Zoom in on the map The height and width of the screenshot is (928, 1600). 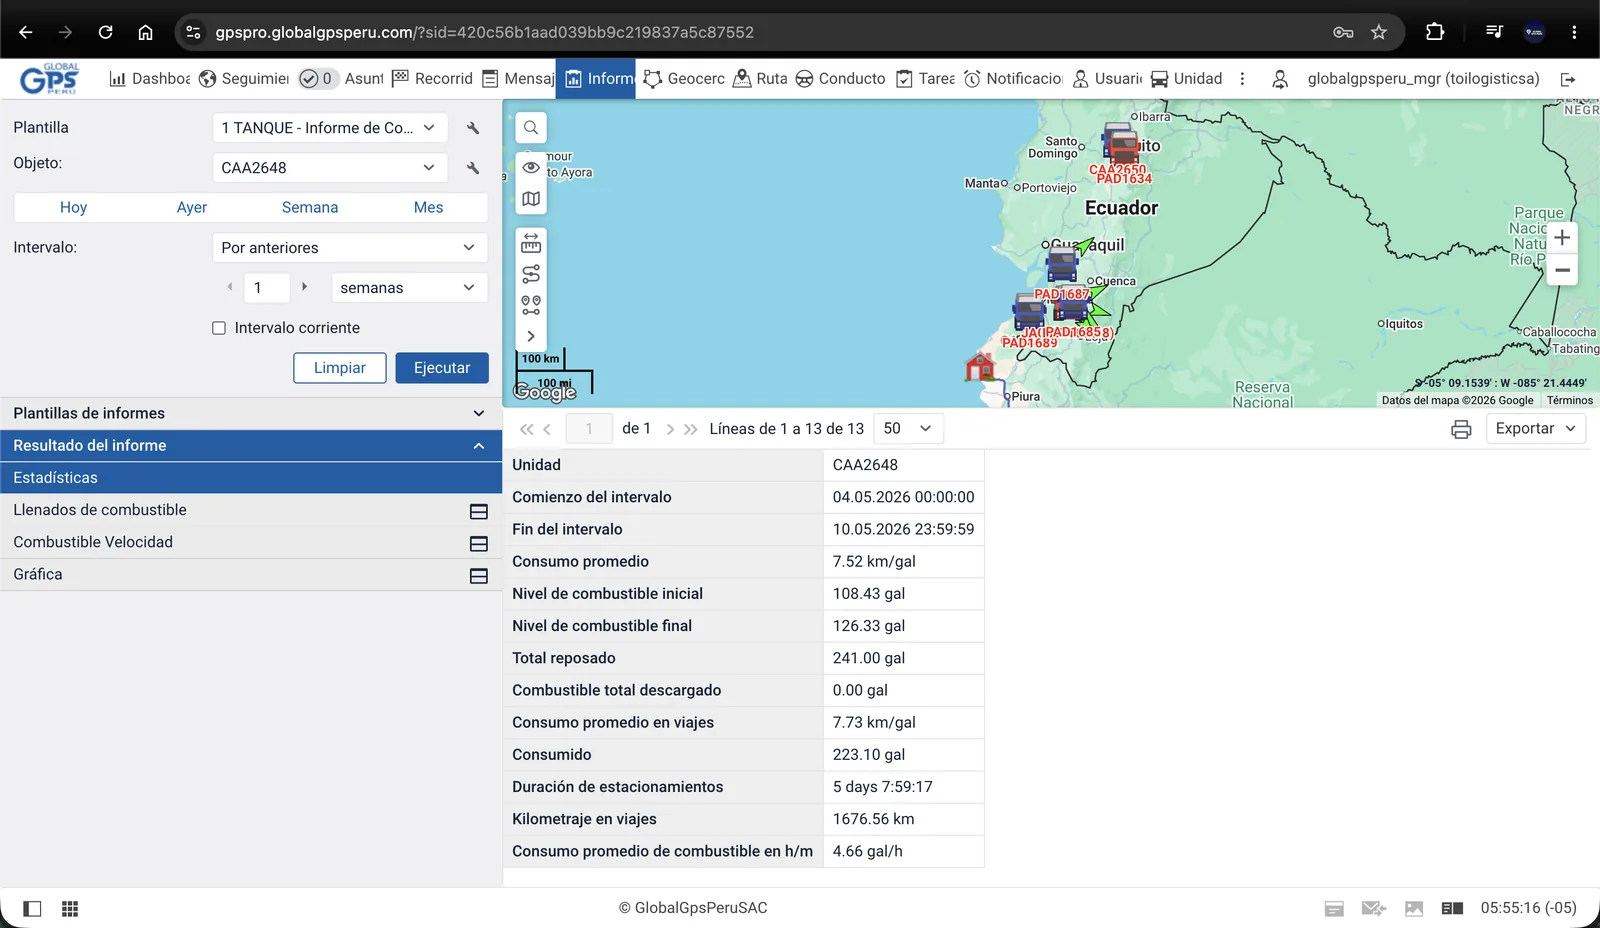(x=1562, y=238)
